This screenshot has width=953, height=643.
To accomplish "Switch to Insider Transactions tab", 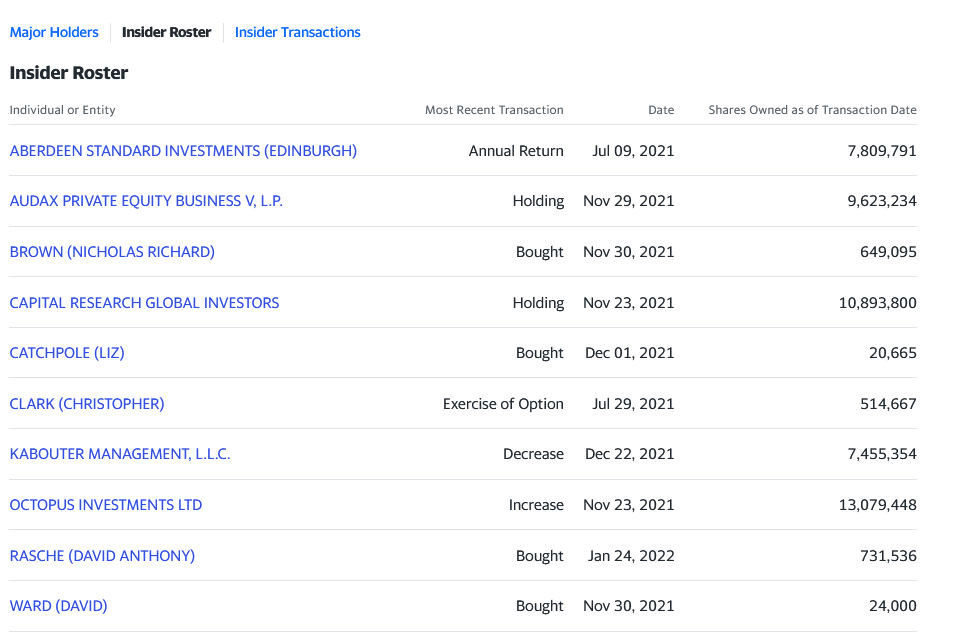I will pos(298,32).
